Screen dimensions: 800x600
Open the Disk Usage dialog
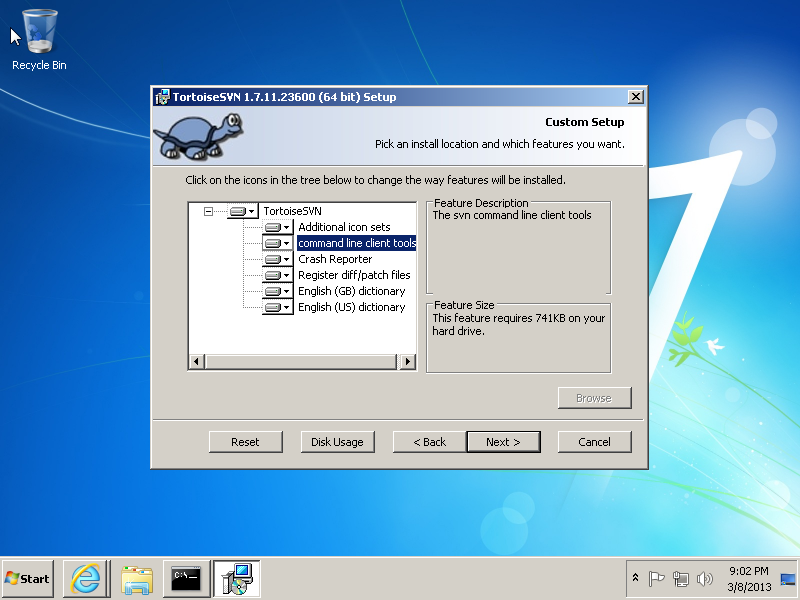pyautogui.click(x=337, y=442)
